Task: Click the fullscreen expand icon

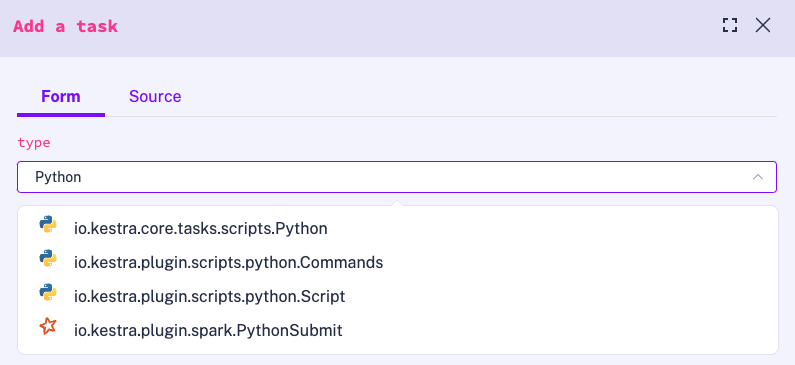Action: pyautogui.click(x=730, y=25)
